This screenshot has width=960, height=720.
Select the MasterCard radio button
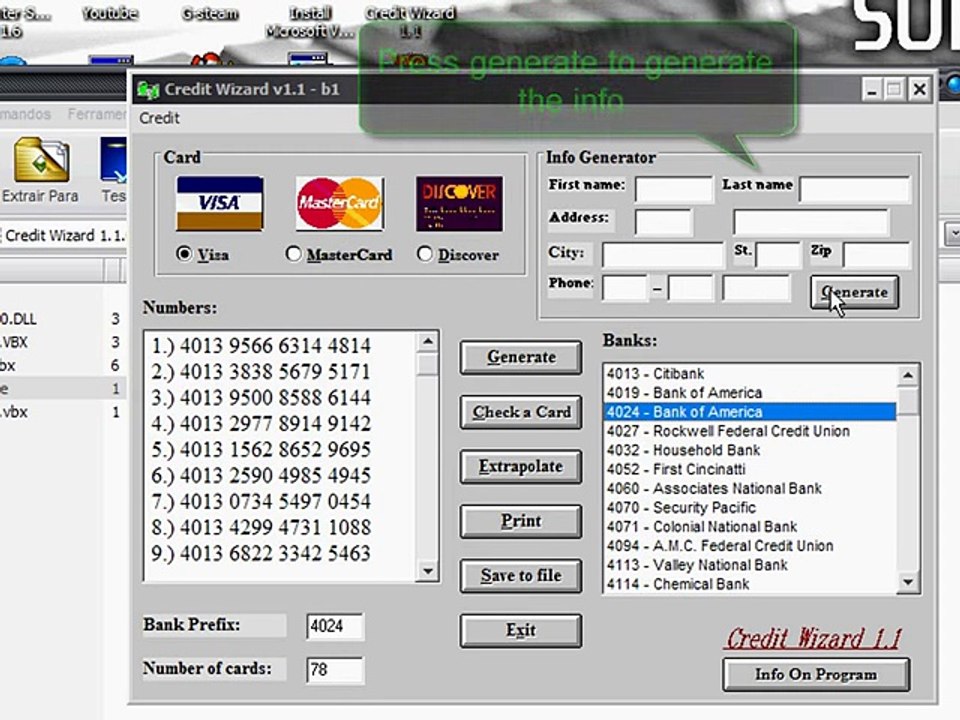tap(293, 253)
